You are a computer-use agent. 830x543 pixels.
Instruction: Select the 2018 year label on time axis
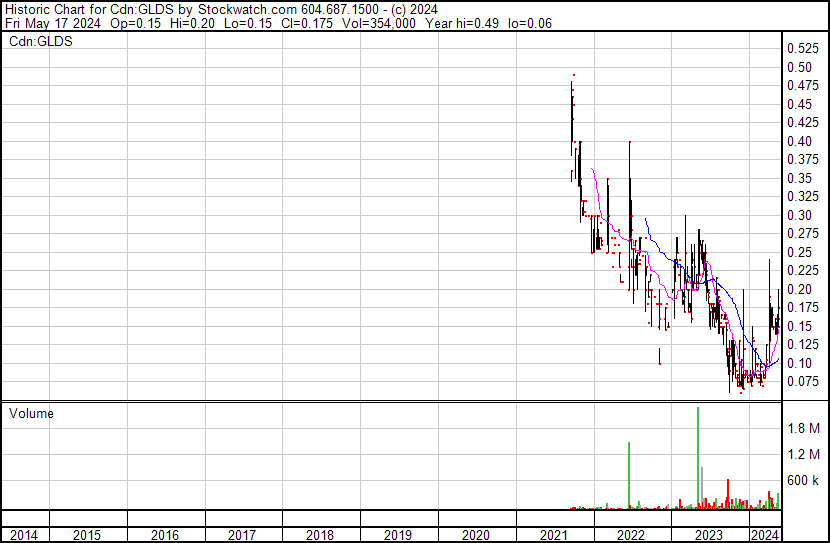tap(319, 534)
